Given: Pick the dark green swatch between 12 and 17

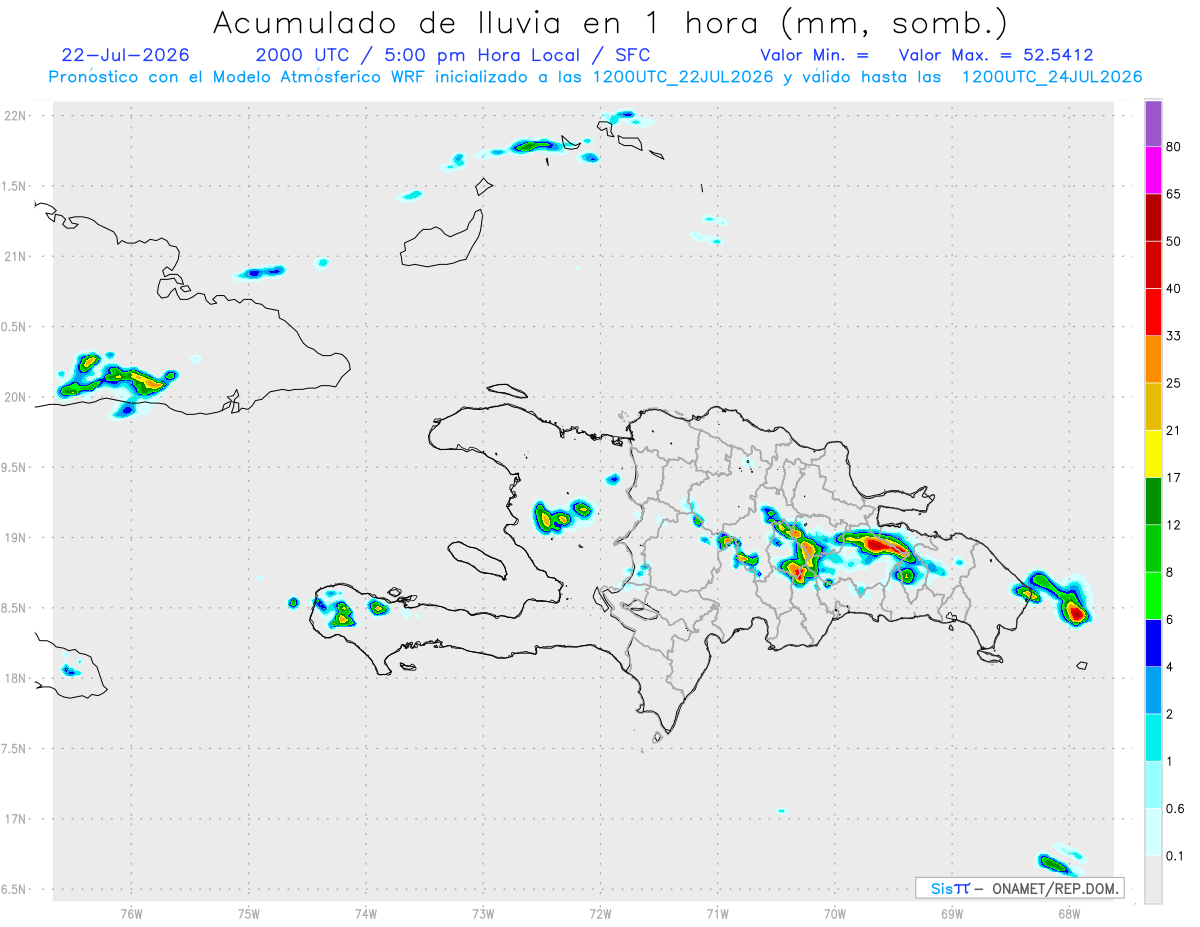Looking at the screenshot, I should [1153, 501].
